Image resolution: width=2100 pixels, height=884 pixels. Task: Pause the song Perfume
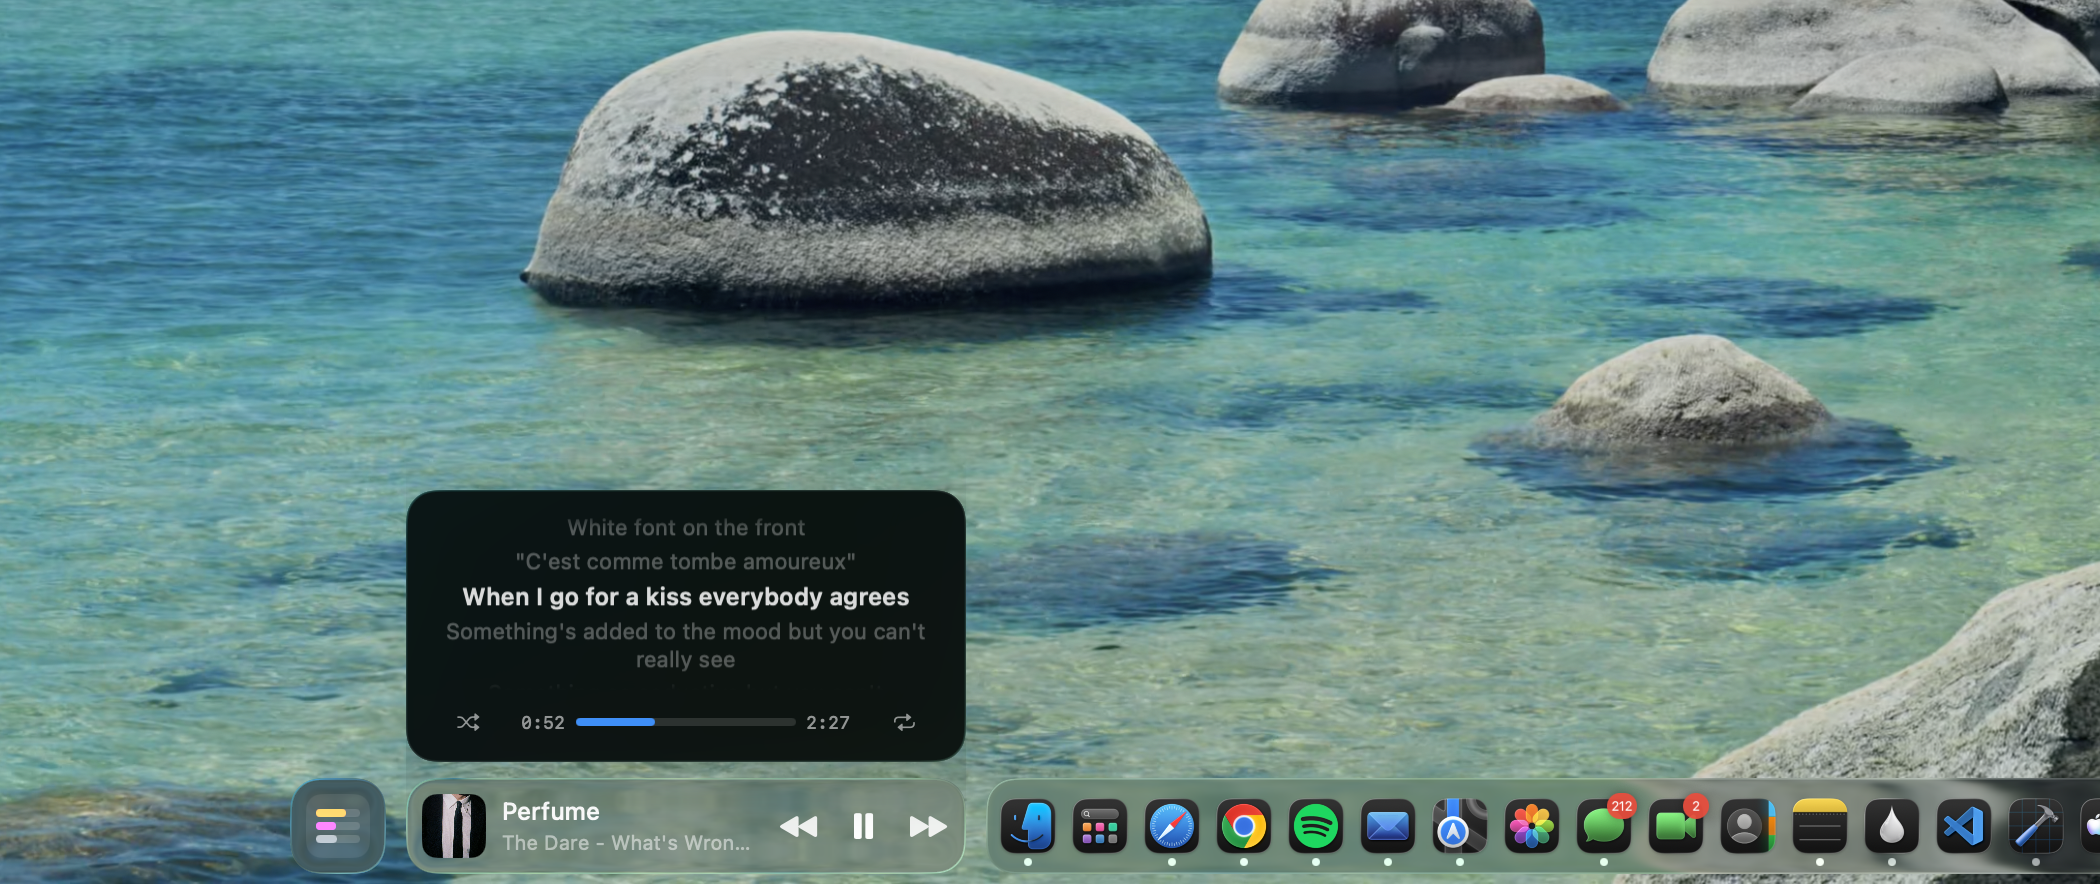pyautogui.click(x=863, y=826)
